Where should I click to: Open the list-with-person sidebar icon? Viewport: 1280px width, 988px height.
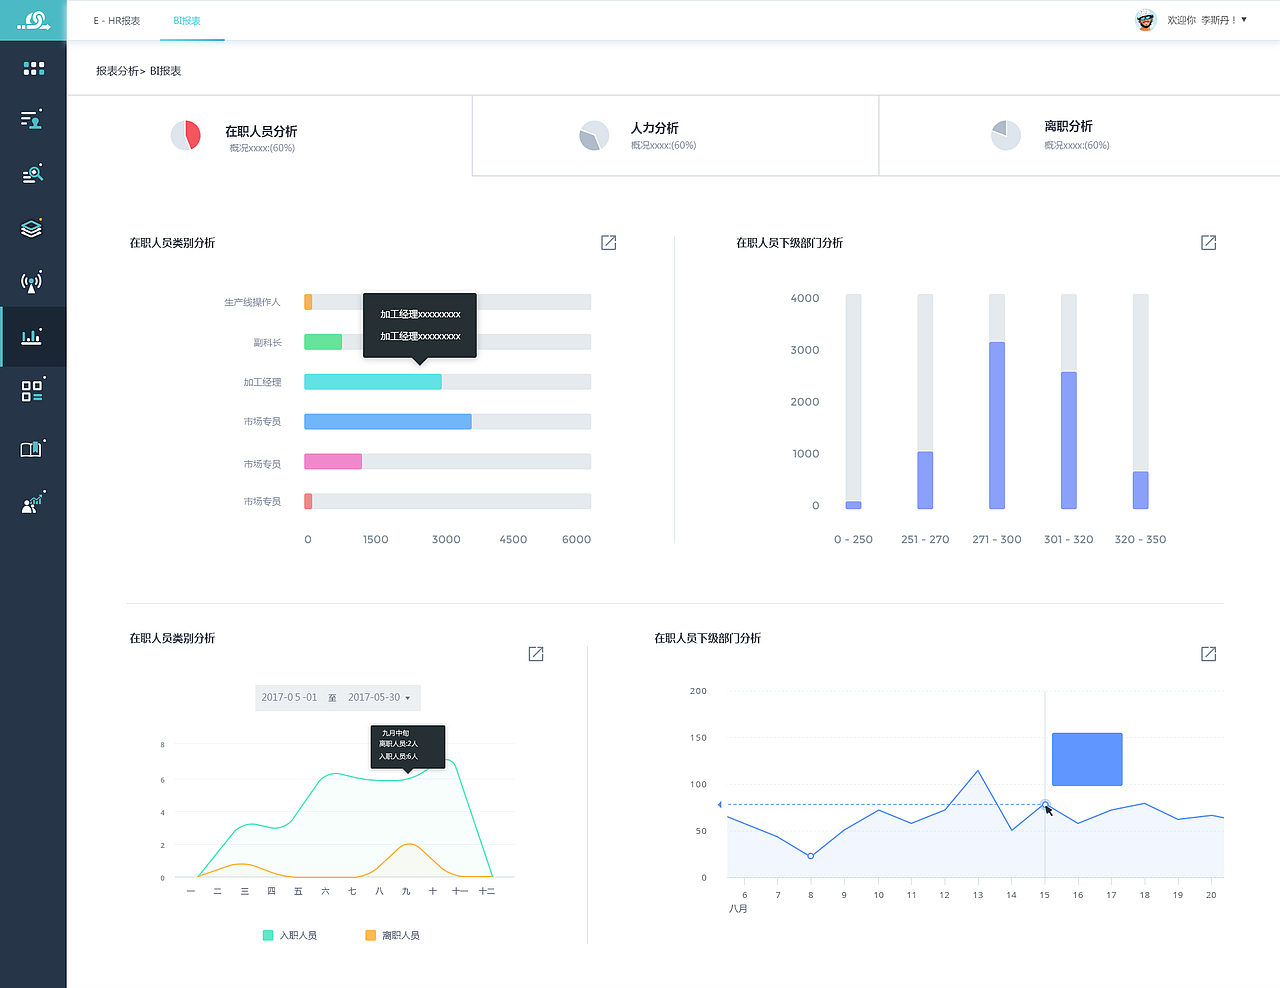coord(32,120)
